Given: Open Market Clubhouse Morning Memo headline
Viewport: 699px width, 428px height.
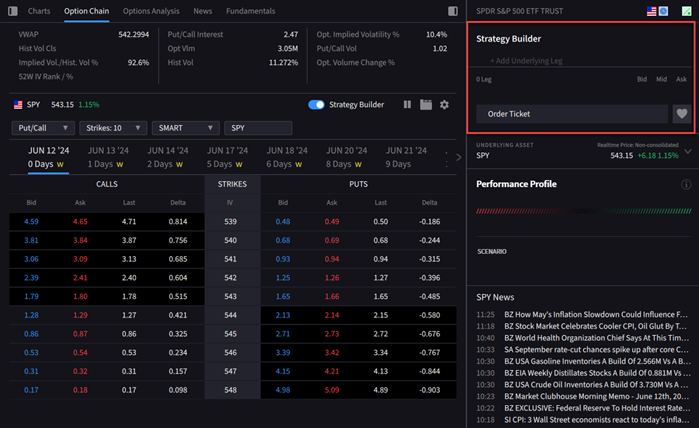Looking at the screenshot, I should 596,396.
